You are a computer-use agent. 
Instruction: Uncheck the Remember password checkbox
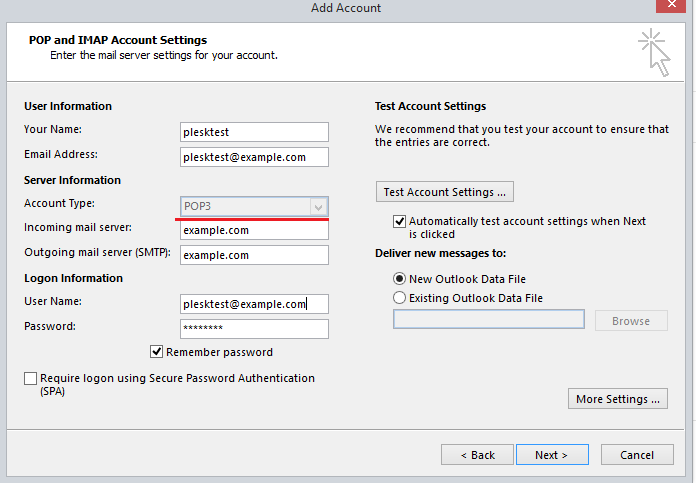coord(157,352)
